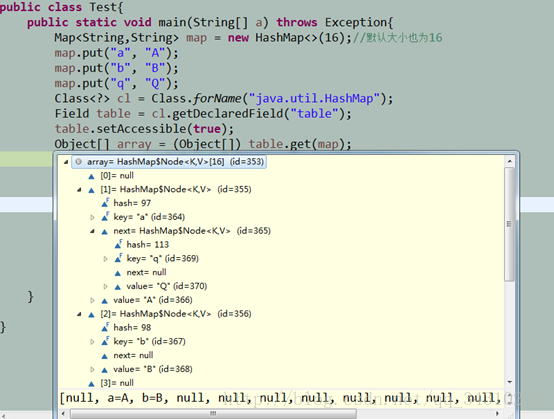Screen dimensions: 554x419
Task: Expand the value= "A" (id=366) node
Action: click(92, 300)
